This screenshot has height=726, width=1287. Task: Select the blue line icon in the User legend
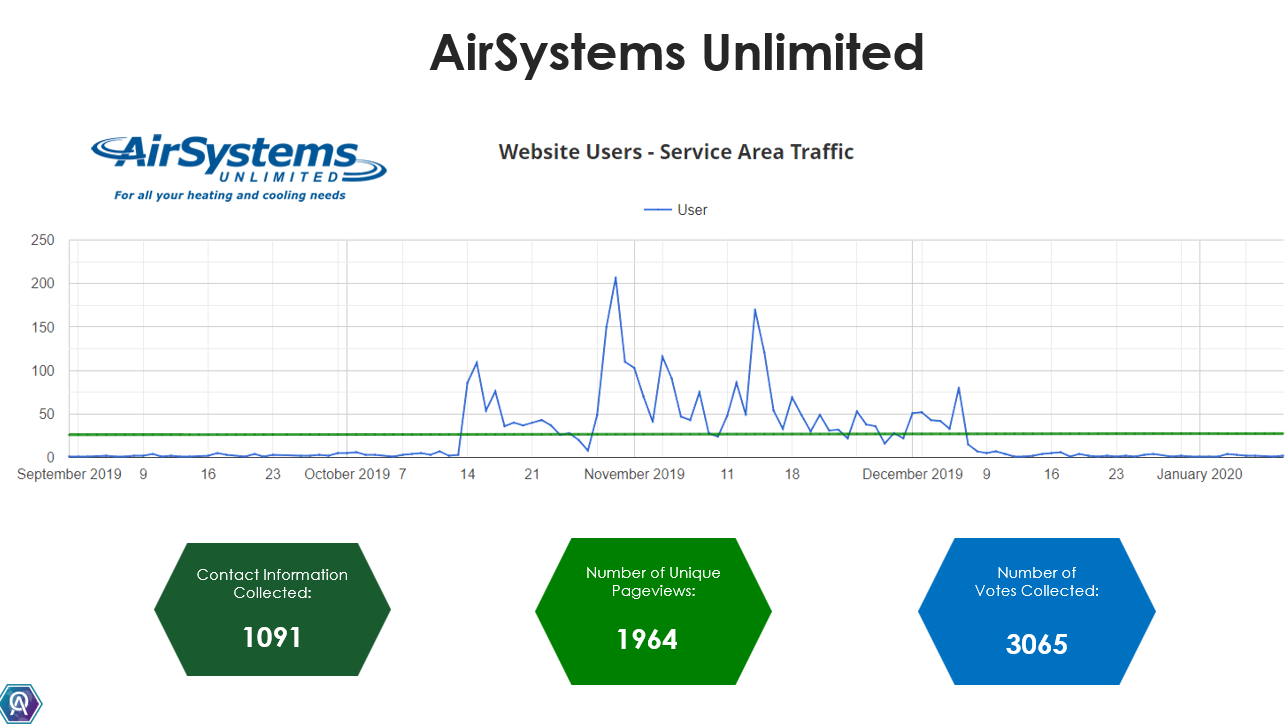(x=660, y=210)
